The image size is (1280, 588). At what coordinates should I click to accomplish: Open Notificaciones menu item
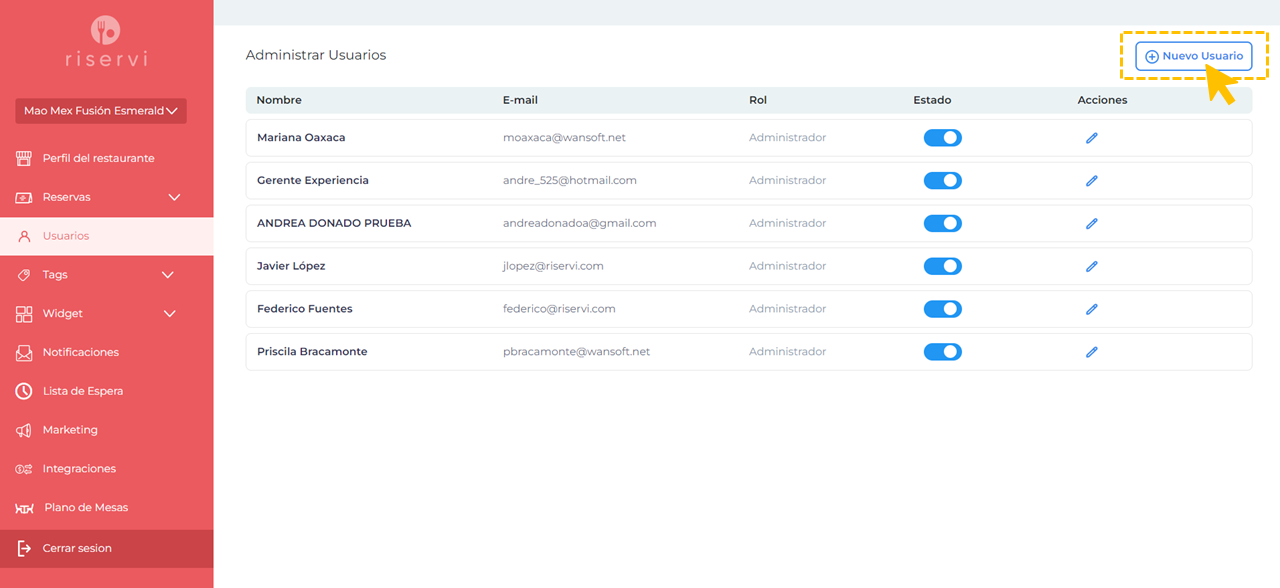click(x=107, y=353)
